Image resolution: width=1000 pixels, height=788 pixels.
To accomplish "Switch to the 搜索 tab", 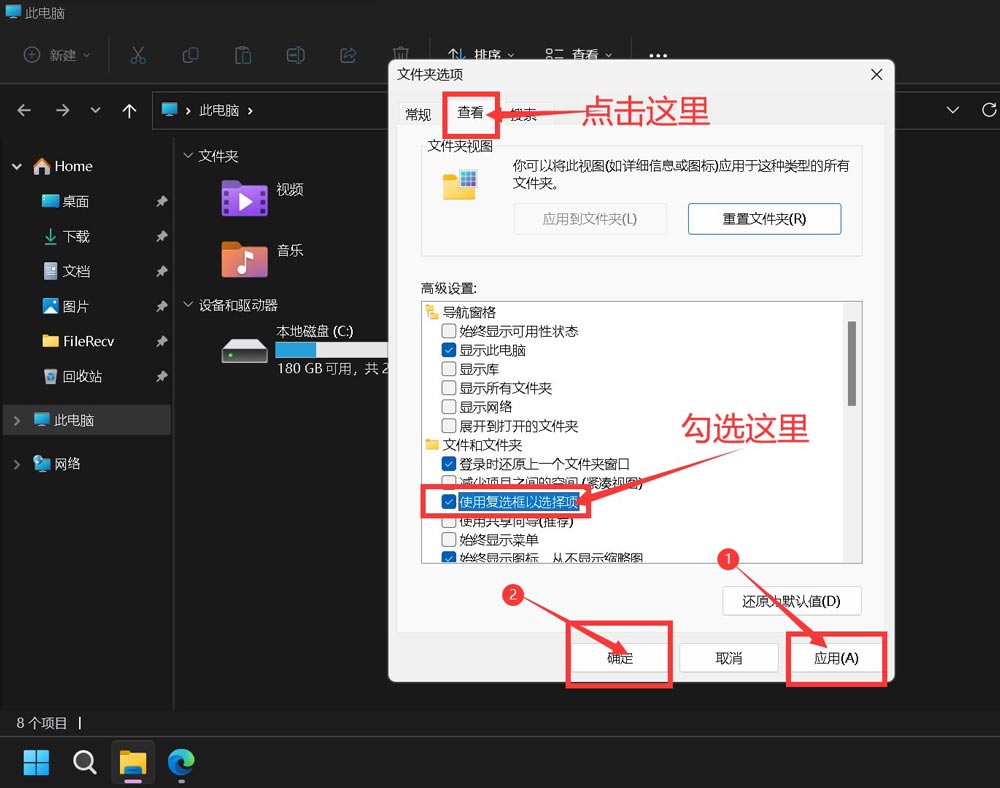I will [523, 114].
